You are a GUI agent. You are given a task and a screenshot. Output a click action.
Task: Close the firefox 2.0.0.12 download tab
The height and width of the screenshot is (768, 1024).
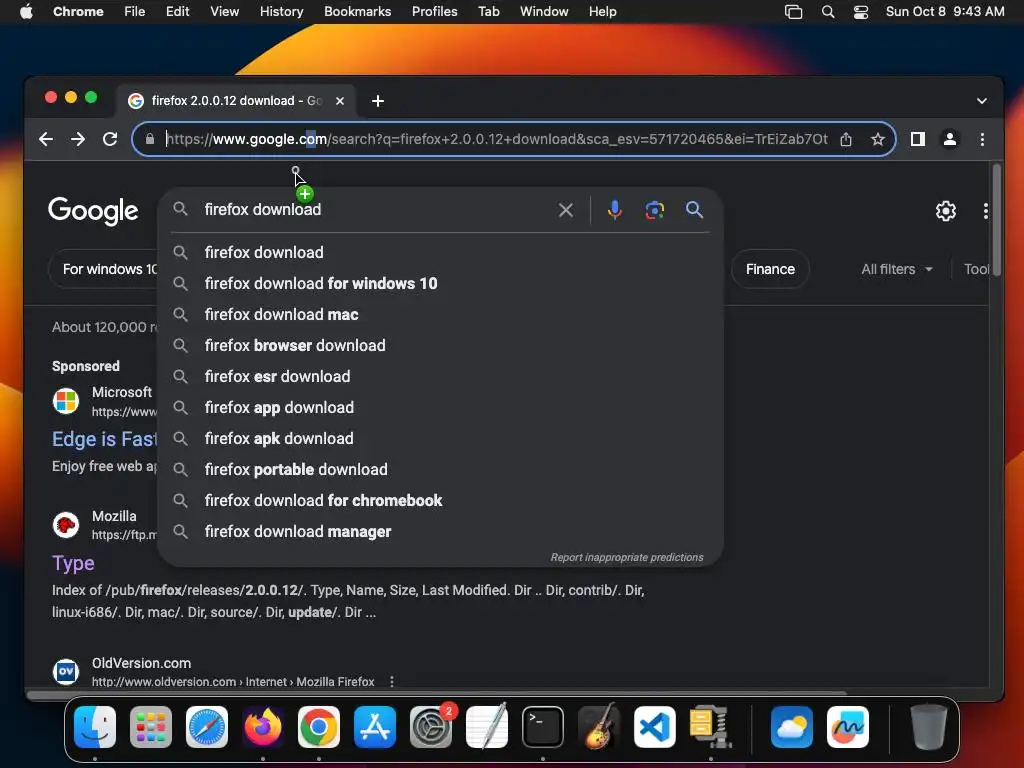(x=340, y=101)
